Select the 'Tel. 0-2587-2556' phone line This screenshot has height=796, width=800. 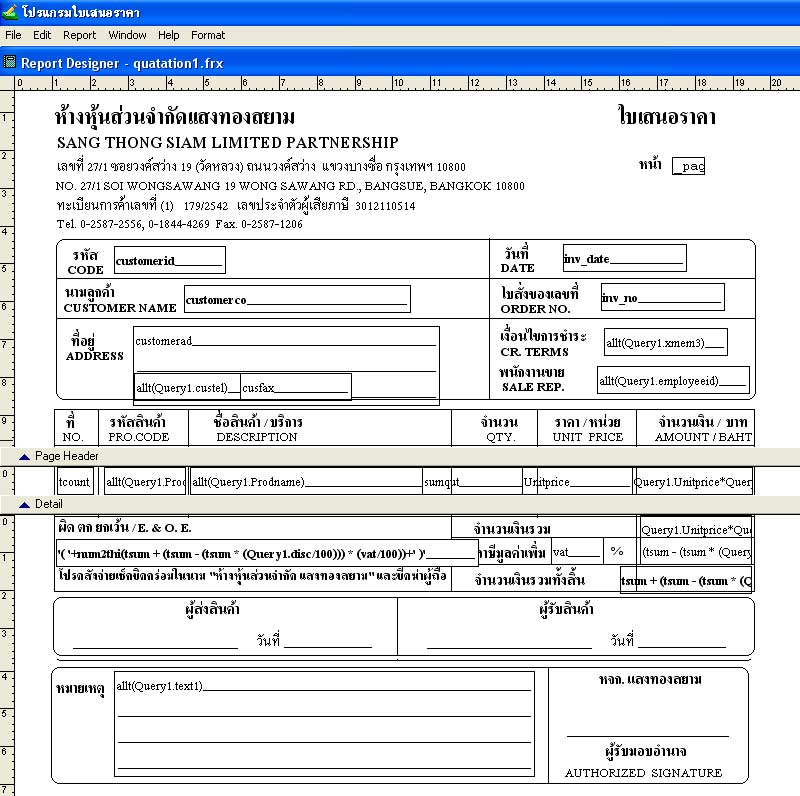[x=180, y=224]
